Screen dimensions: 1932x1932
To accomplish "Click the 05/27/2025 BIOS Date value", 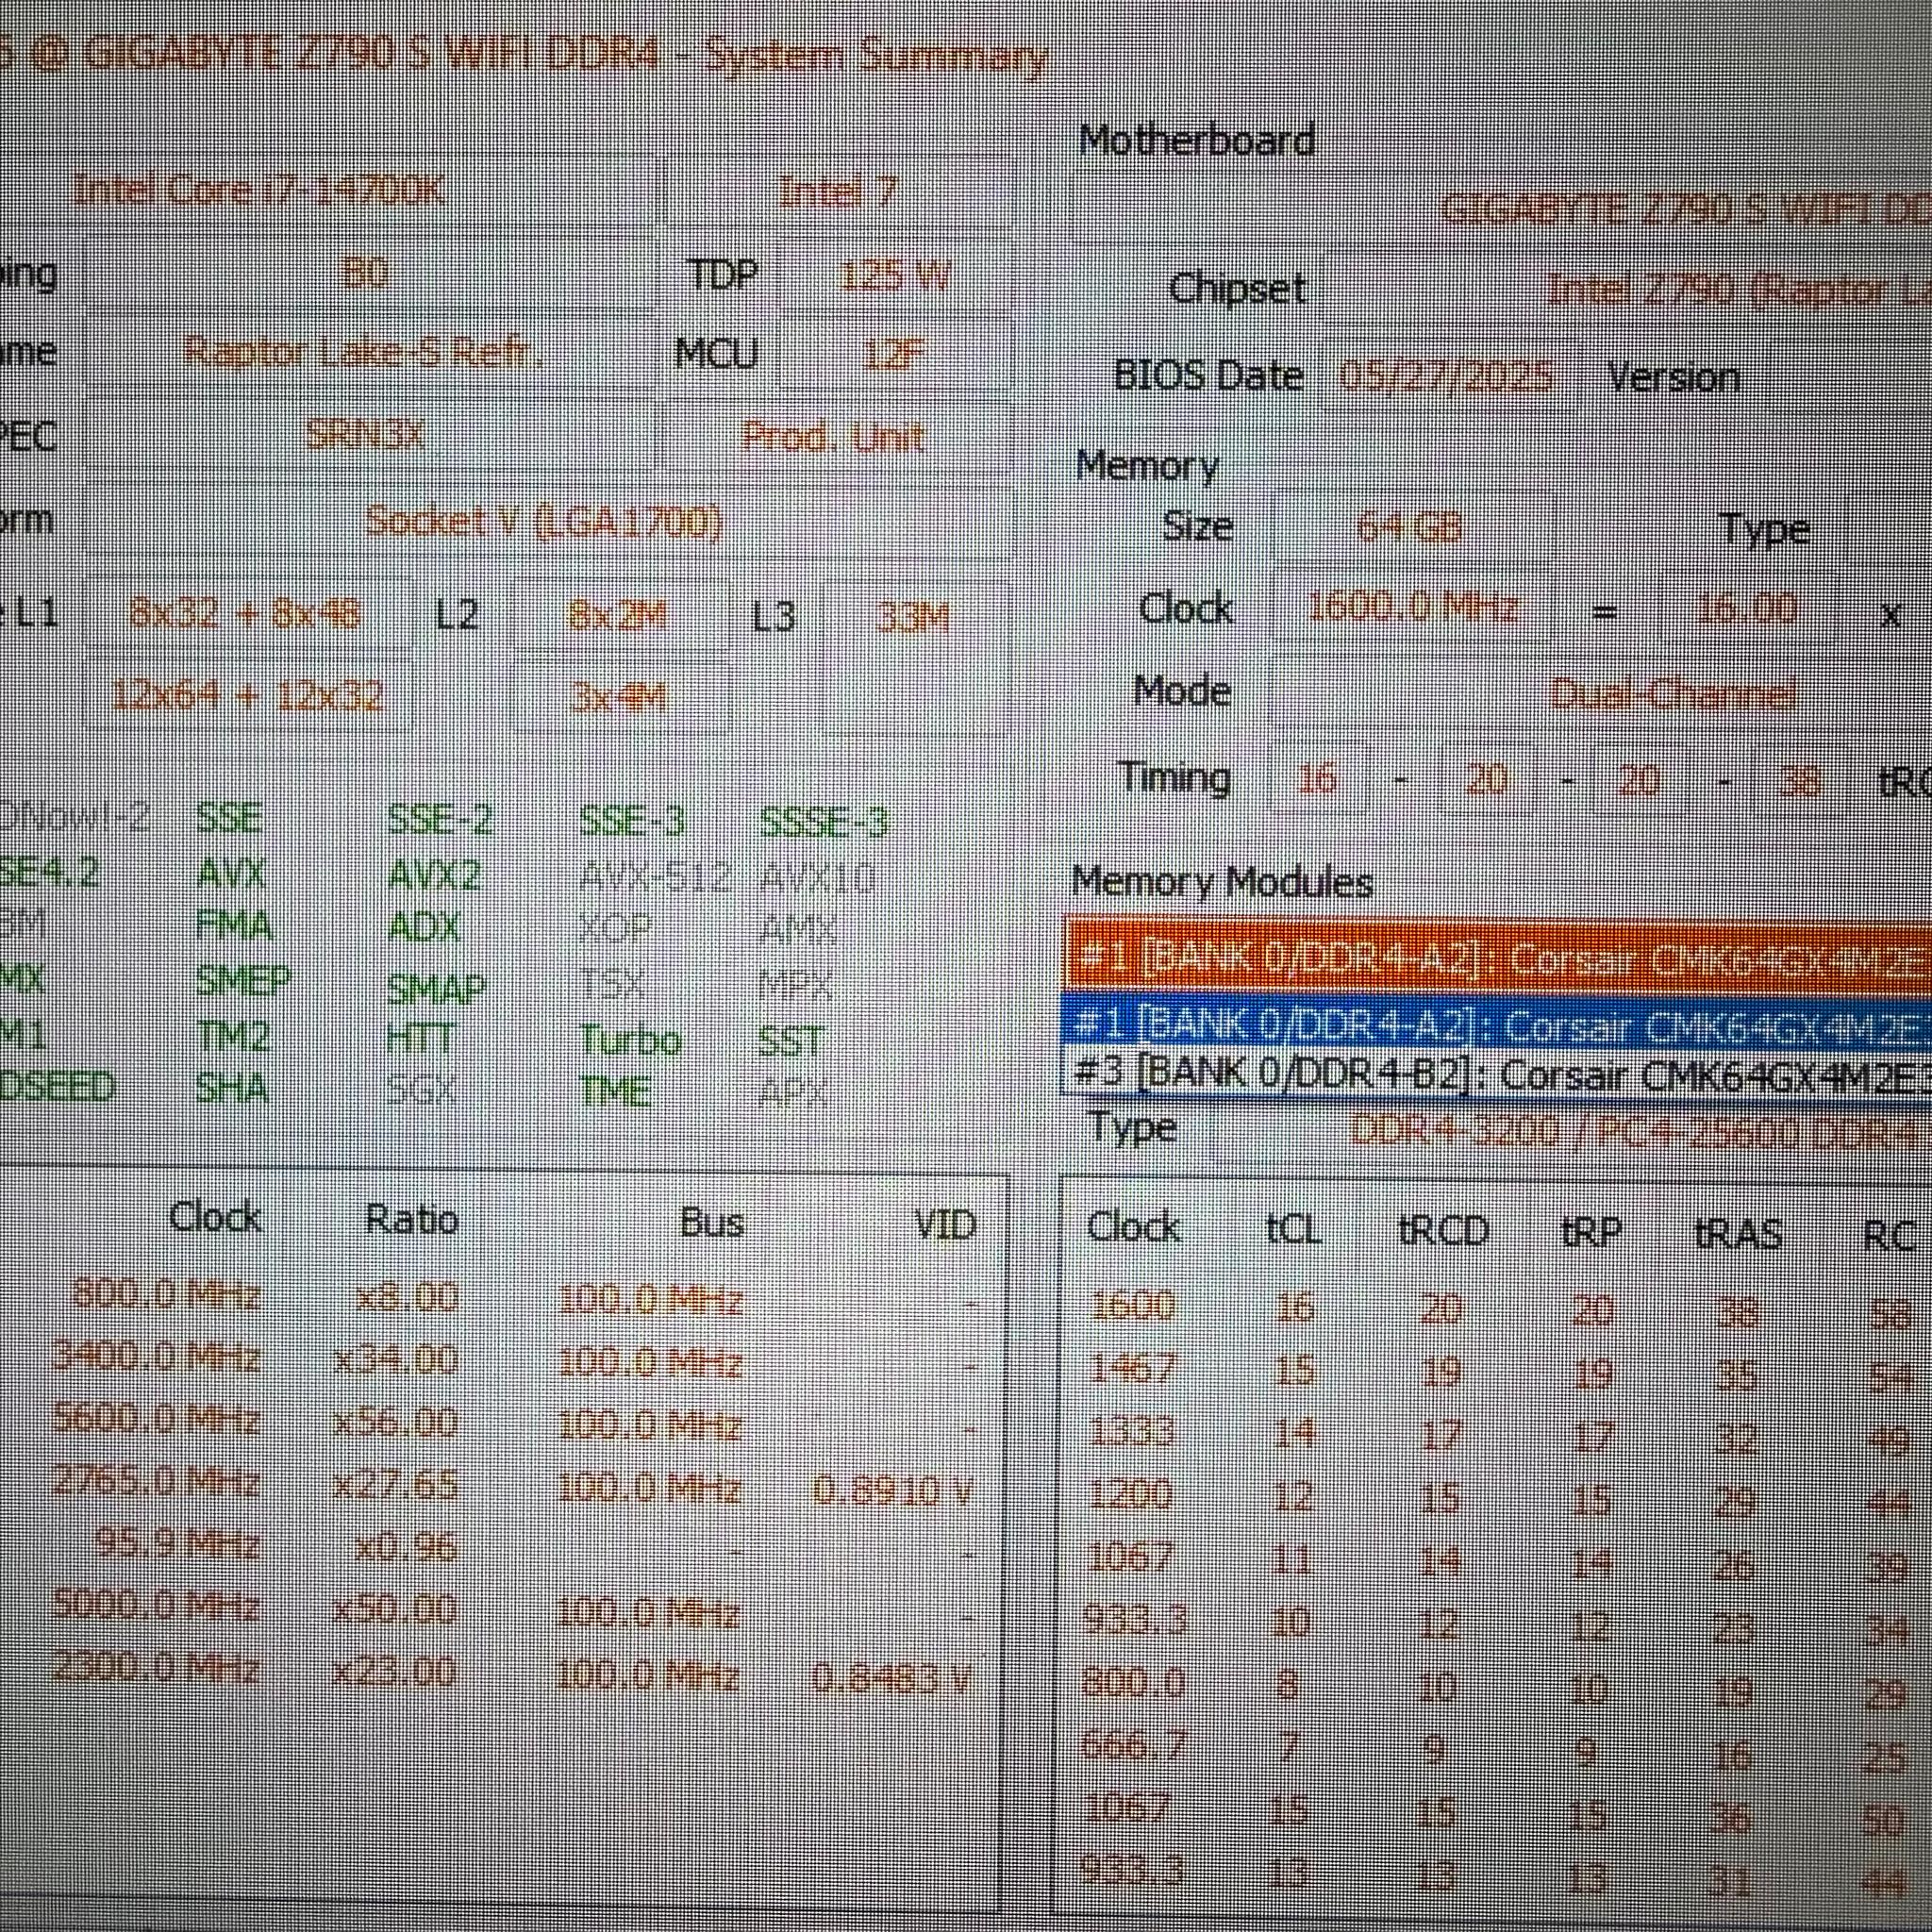I will point(1446,375).
